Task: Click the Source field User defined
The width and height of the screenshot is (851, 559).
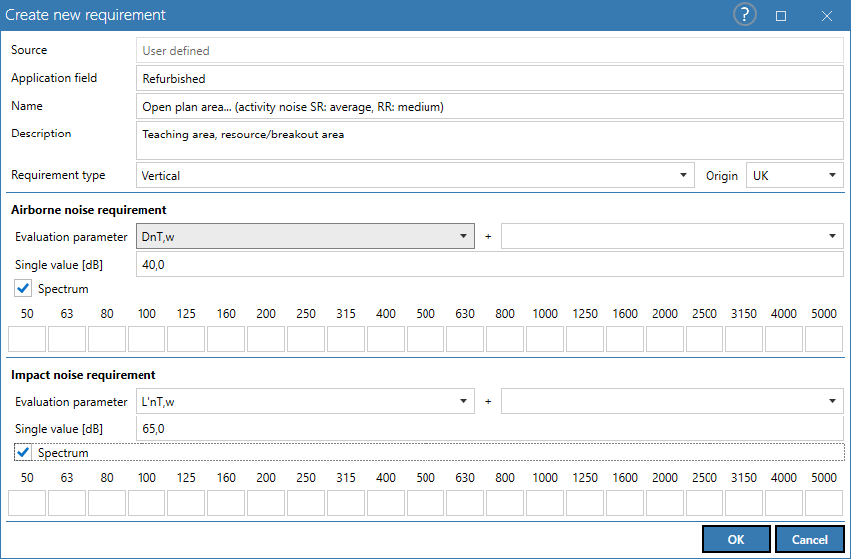Action: coord(490,50)
